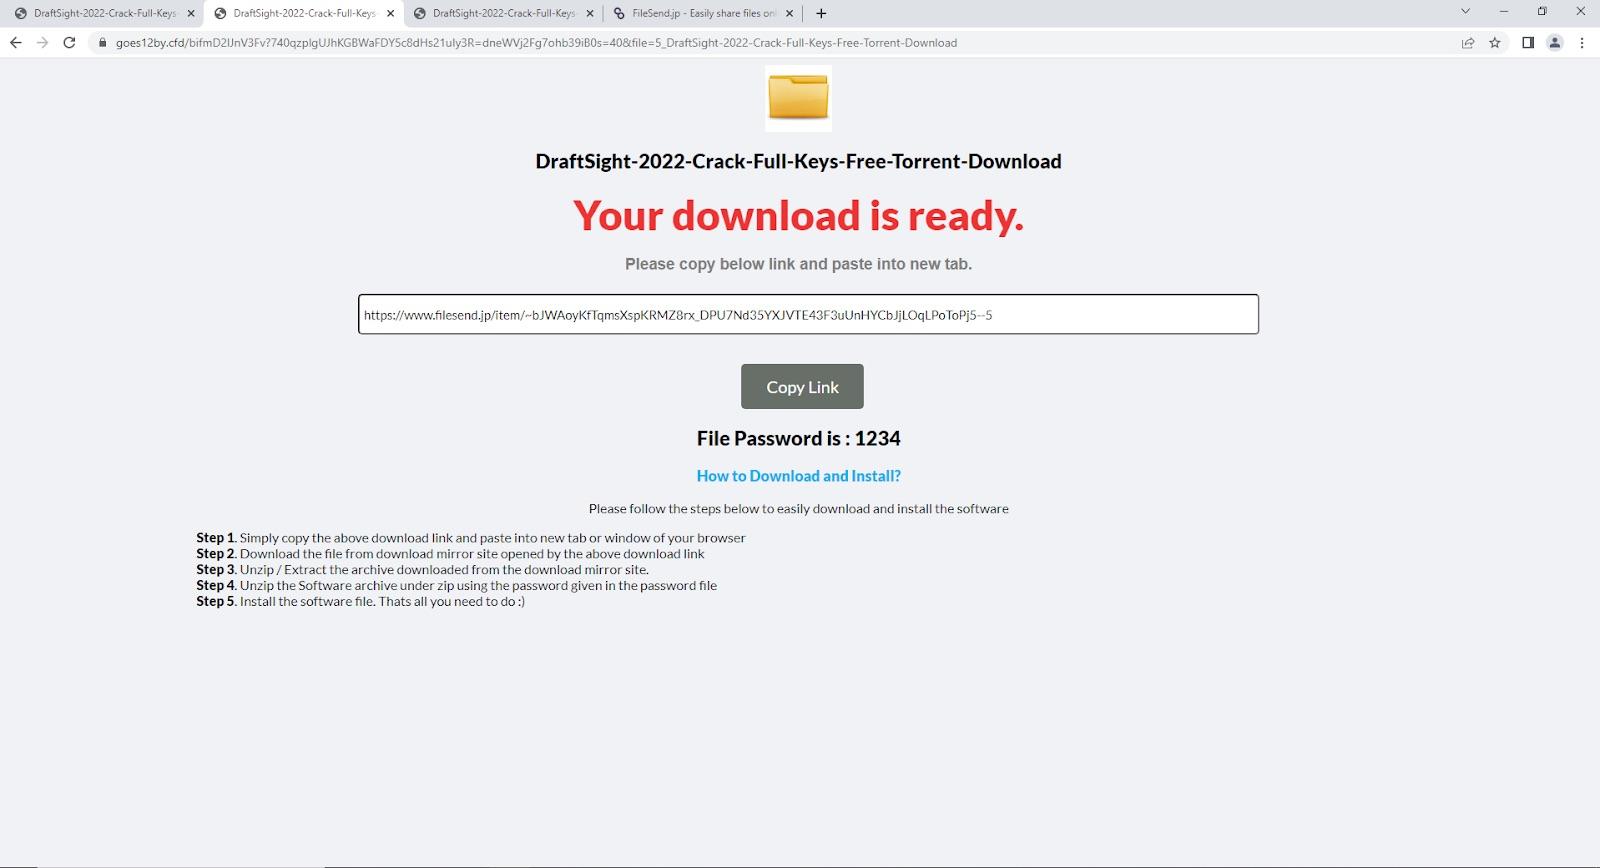Toggle the browser side panel icon
The height and width of the screenshot is (868, 1600).
1528,42
